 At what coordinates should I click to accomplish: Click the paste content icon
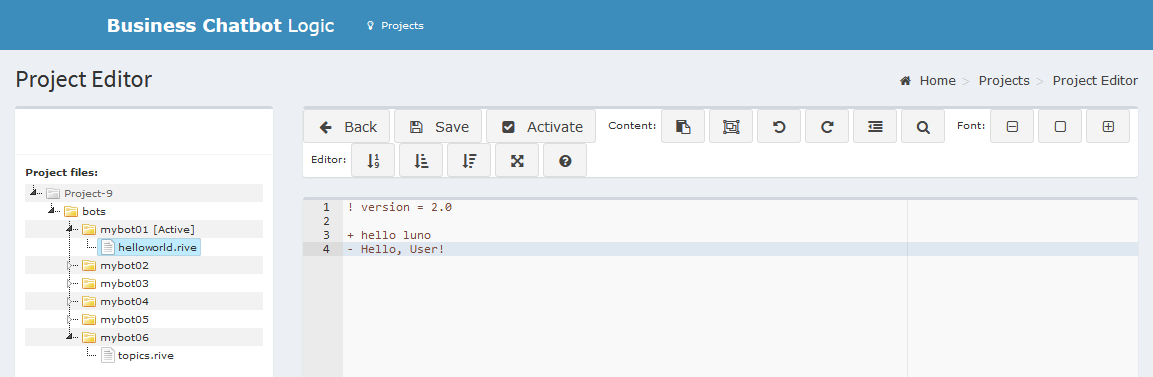683,126
